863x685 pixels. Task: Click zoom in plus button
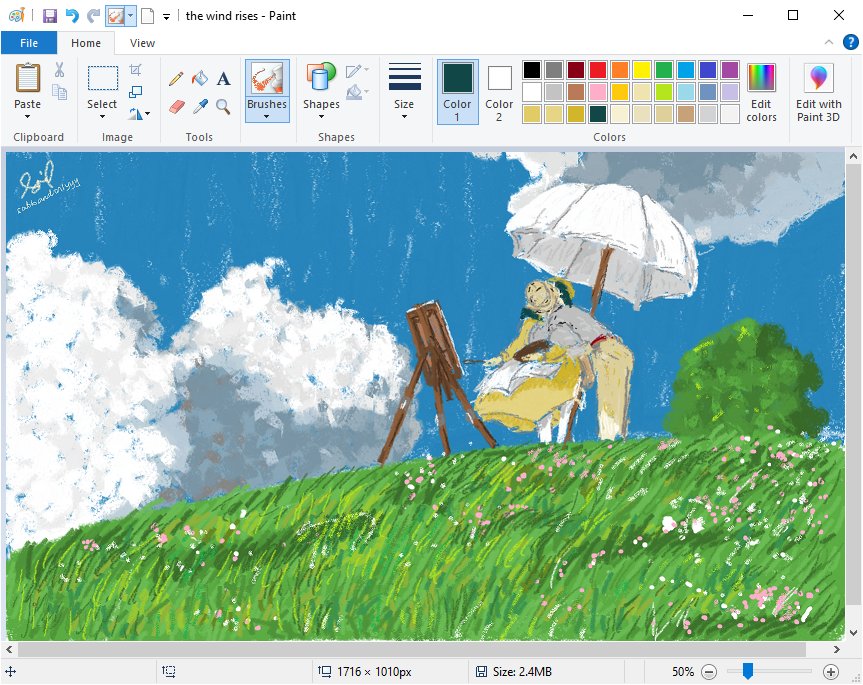point(831,672)
